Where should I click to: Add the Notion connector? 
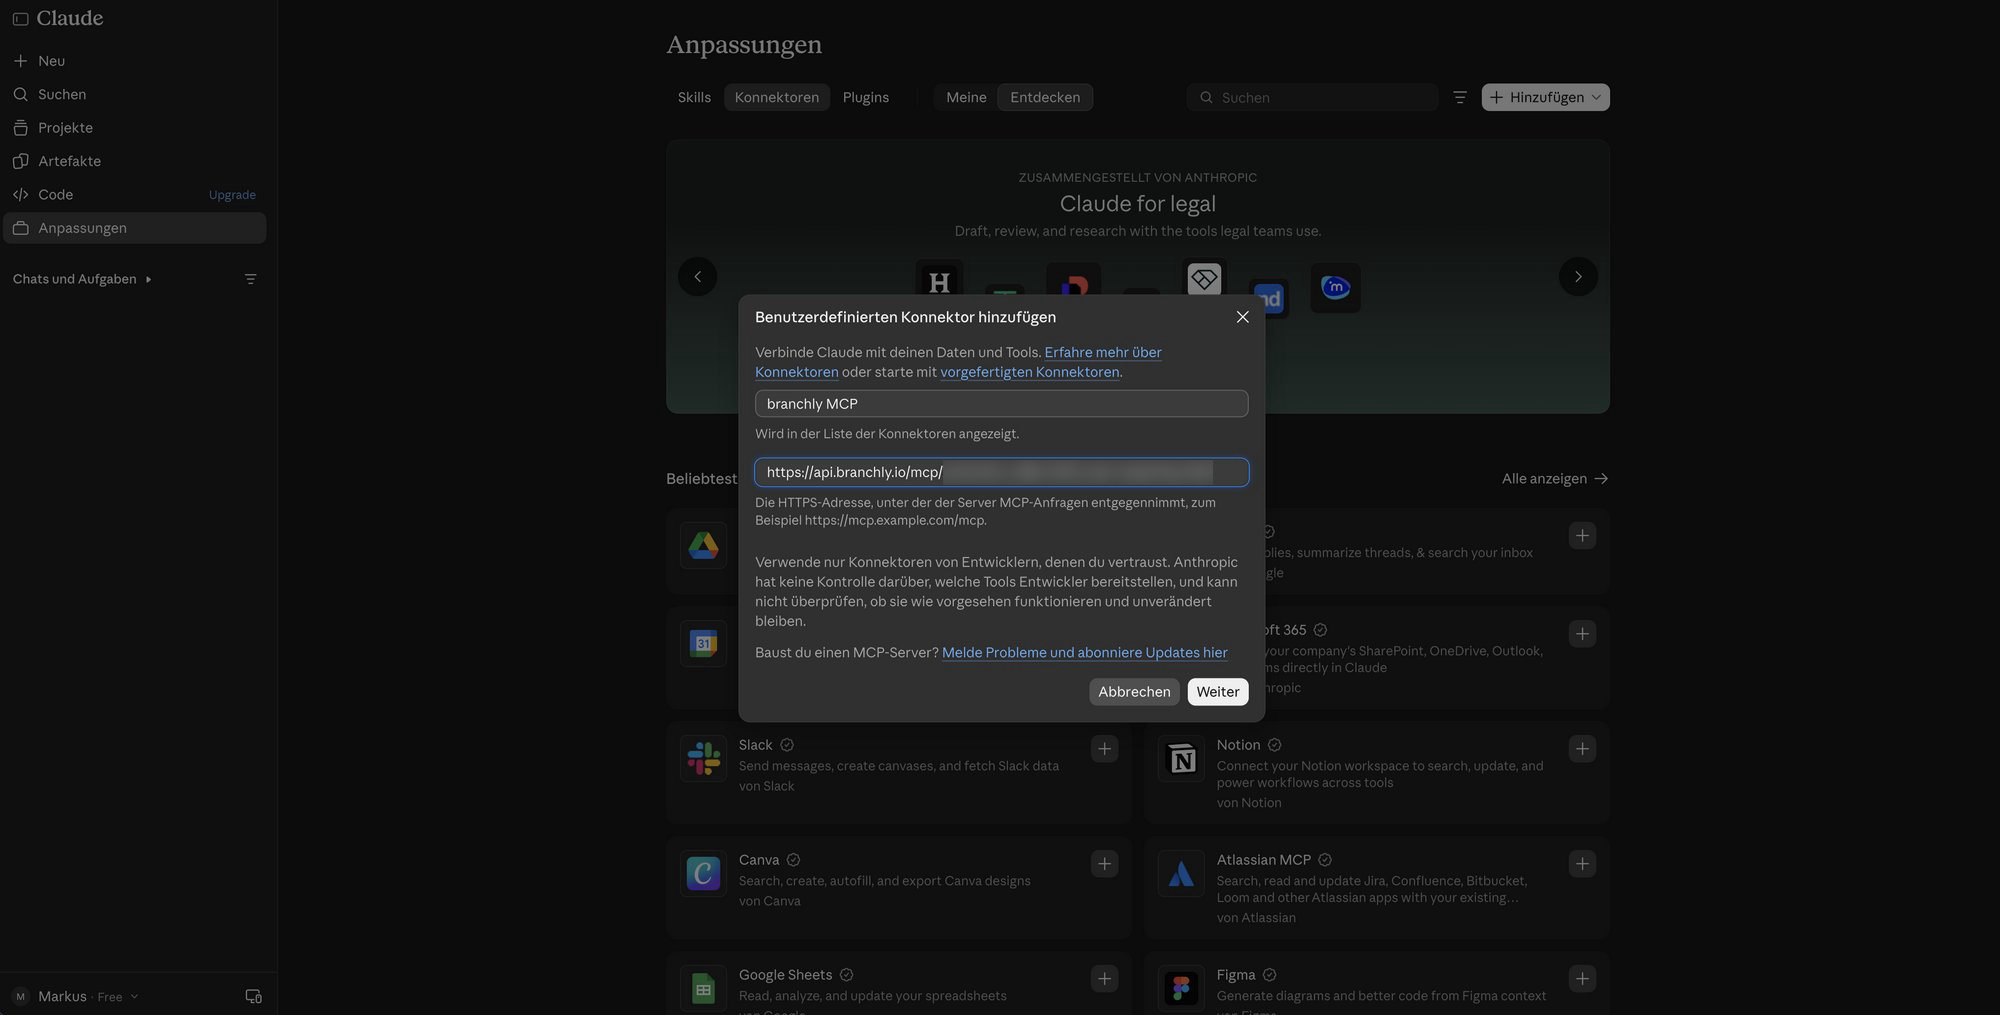click(x=1582, y=749)
